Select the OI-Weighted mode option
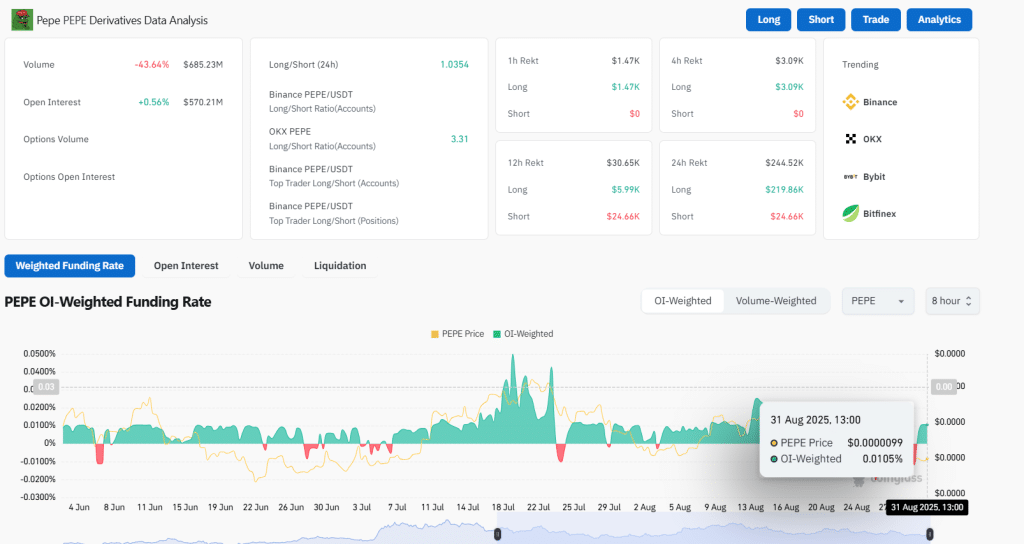 point(683,301)
